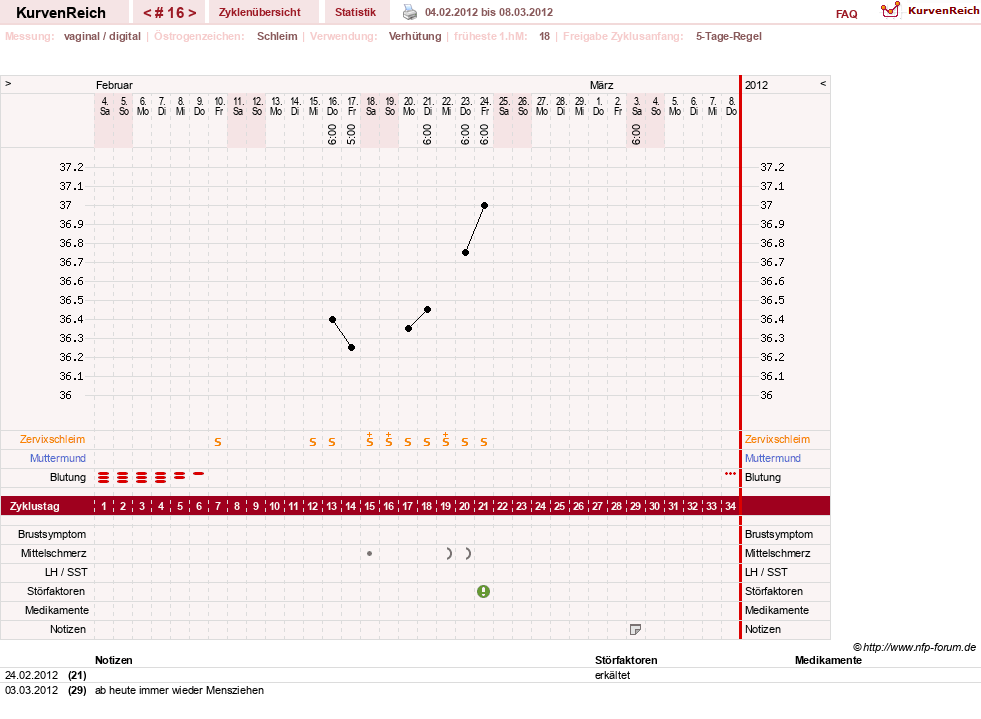981x719 pixels.
Task: Go to next cycle with right angle bracket
Action: (x=192, y=13)
